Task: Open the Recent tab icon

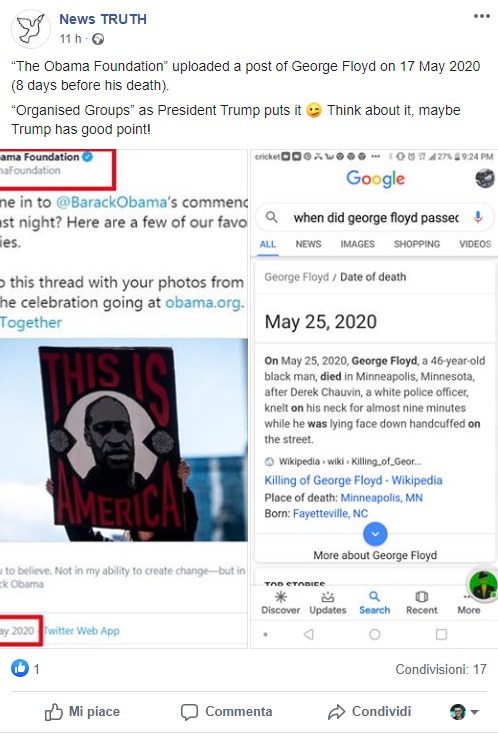Action: [422, 596]
